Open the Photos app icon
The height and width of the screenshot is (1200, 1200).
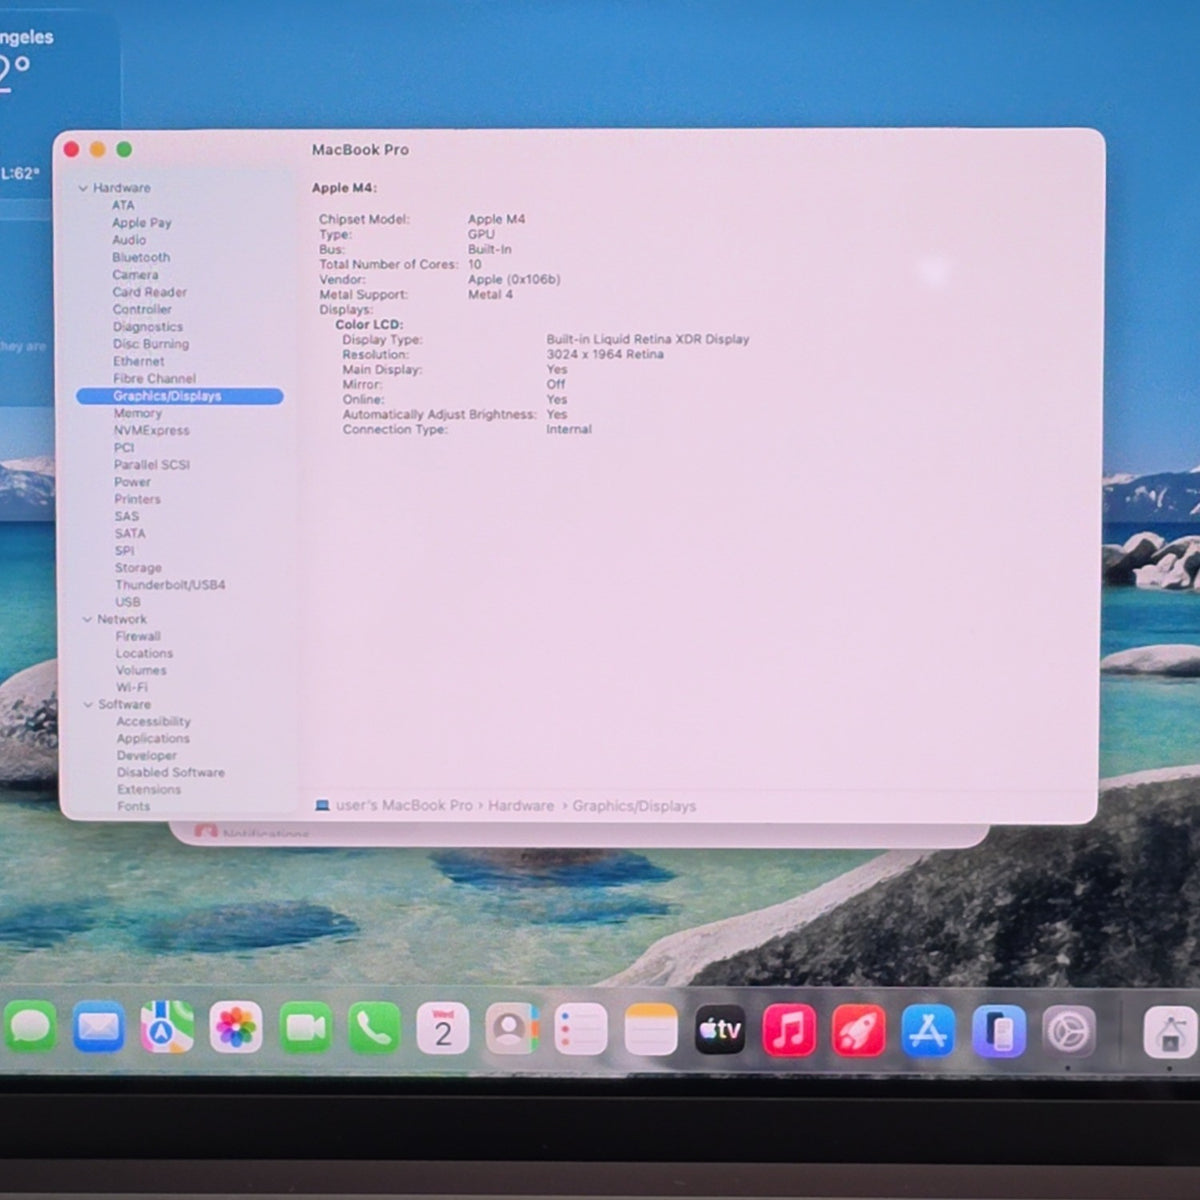pyautogui.click(x=236, y=1028)
